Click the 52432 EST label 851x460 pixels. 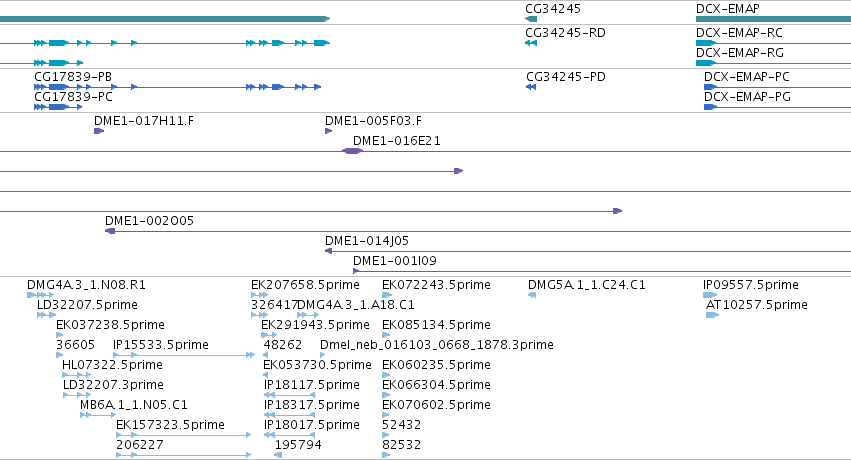point(402,425)
